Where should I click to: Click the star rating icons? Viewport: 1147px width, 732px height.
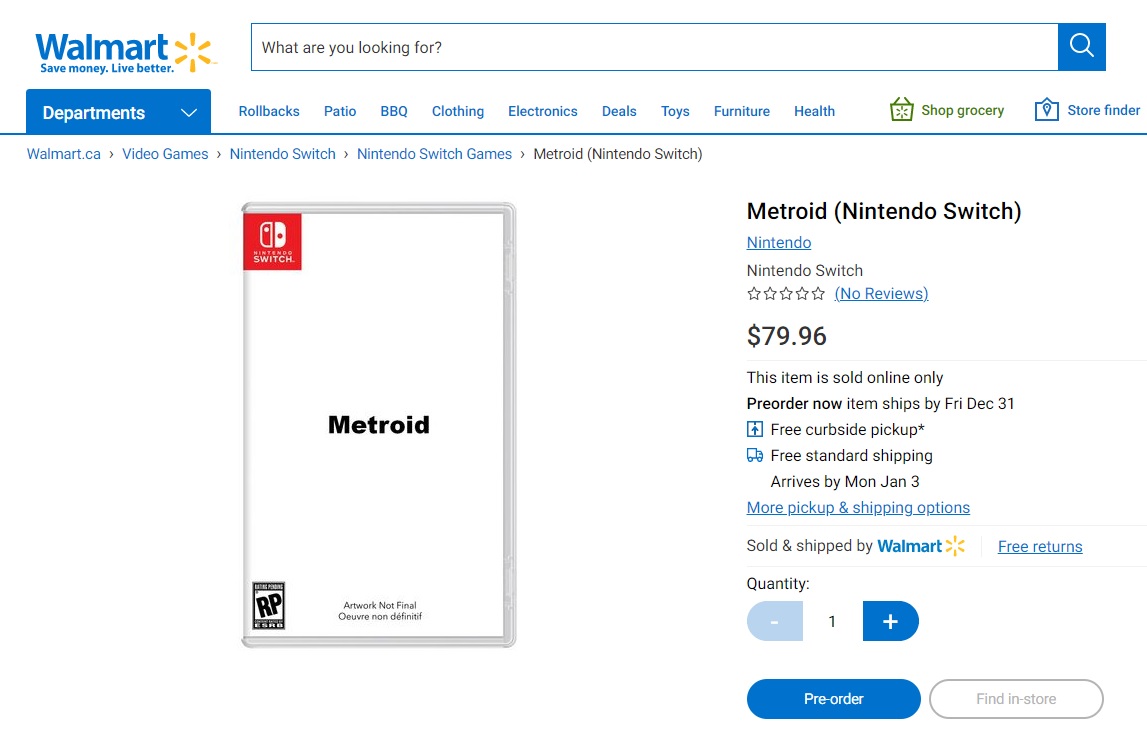coord(786,294)
